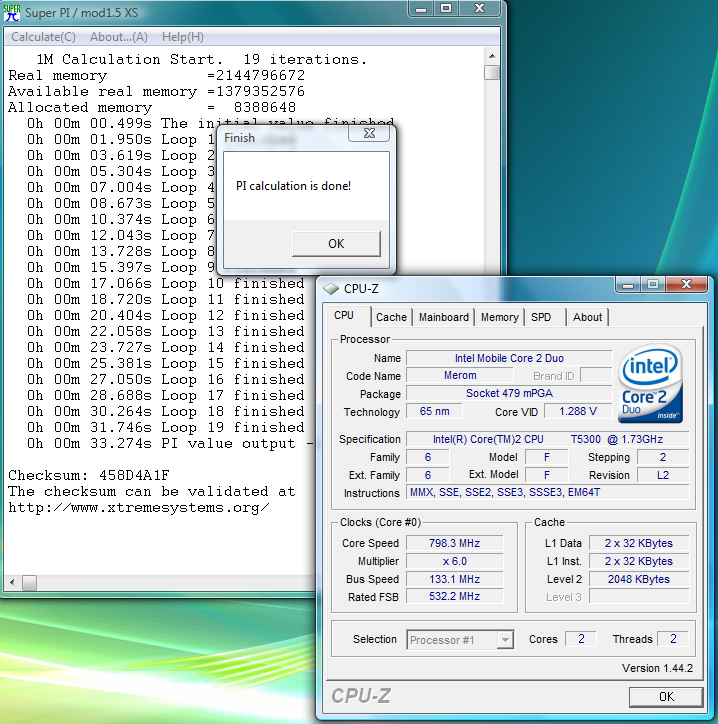718x724 pixels.
Task: Click the Name field 'Intel Mobile Core 2 Duo'
Action: 509,358
